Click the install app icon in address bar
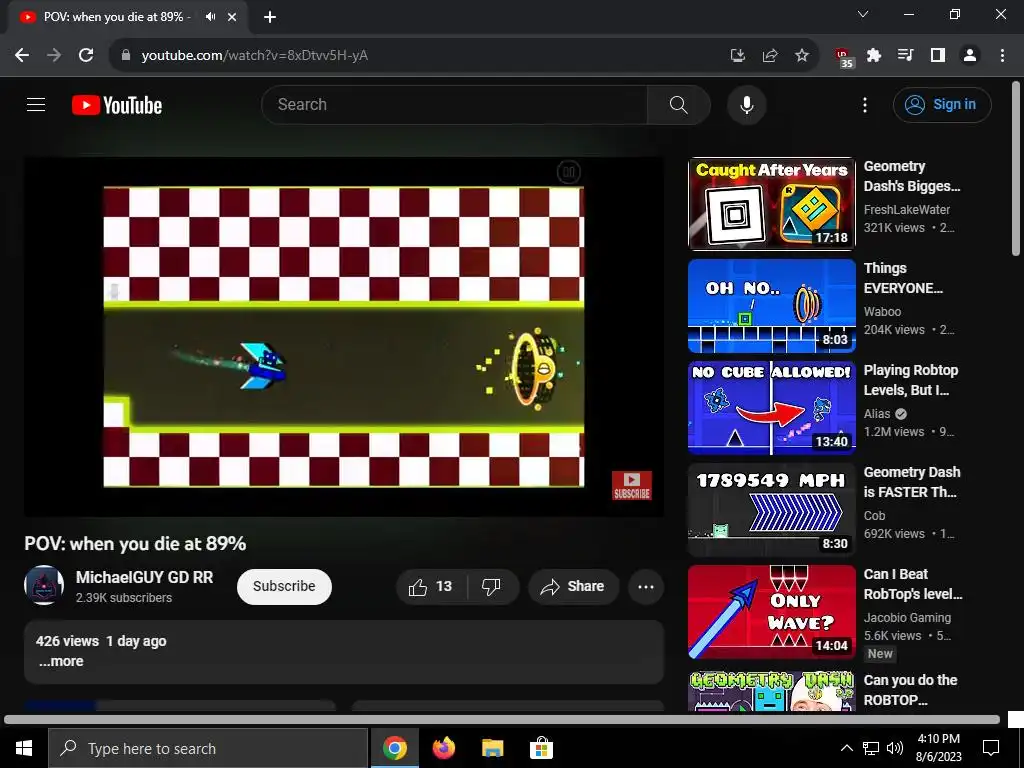The image size is (1024, 768). tap(737, 56)
